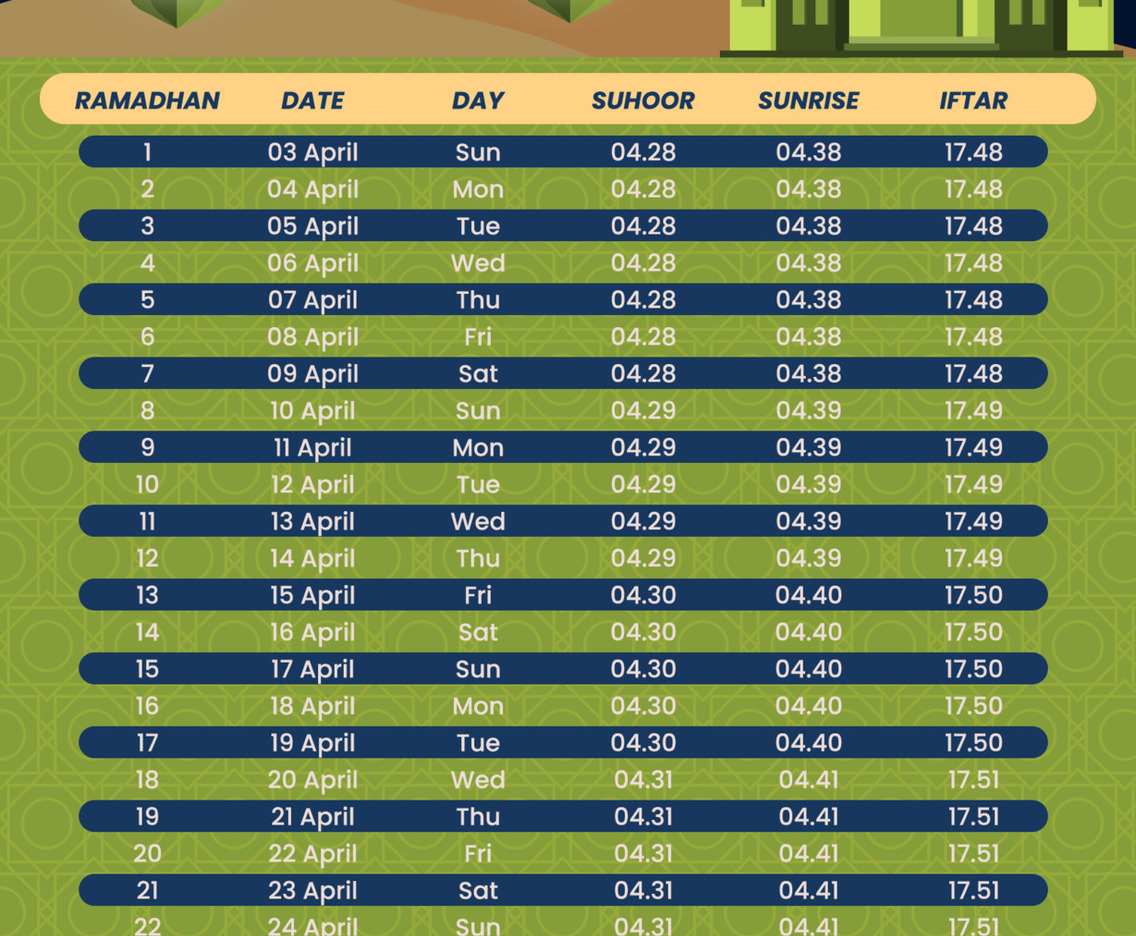Select the date '20 April'
This screenshot has height=936, width=1136.
pyautogui.click(x=312, y=780)
